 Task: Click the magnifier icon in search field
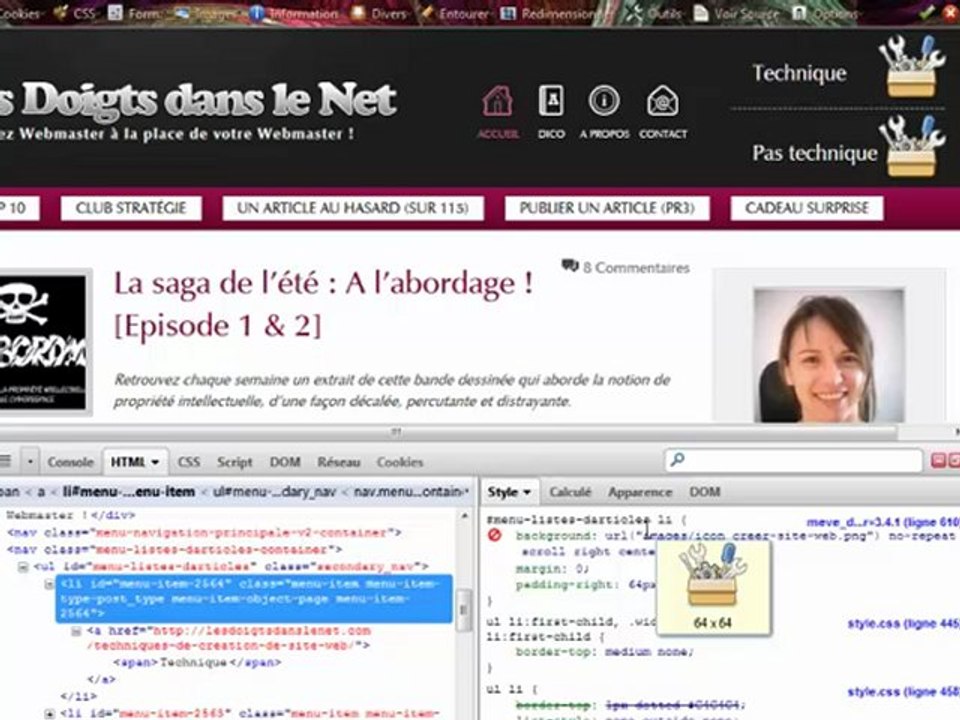pos(677,460)
